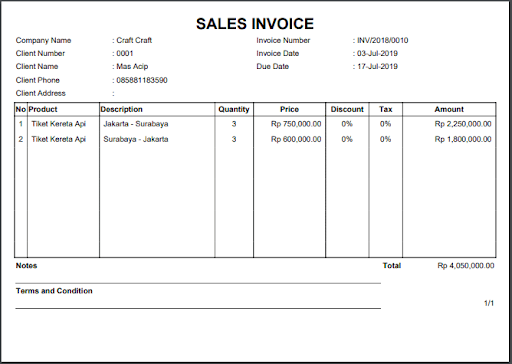This screenshot has width=512, height=364.
Task: Select tax 0% in row 2
Action: pyautogui.click(x=385, y=139)
